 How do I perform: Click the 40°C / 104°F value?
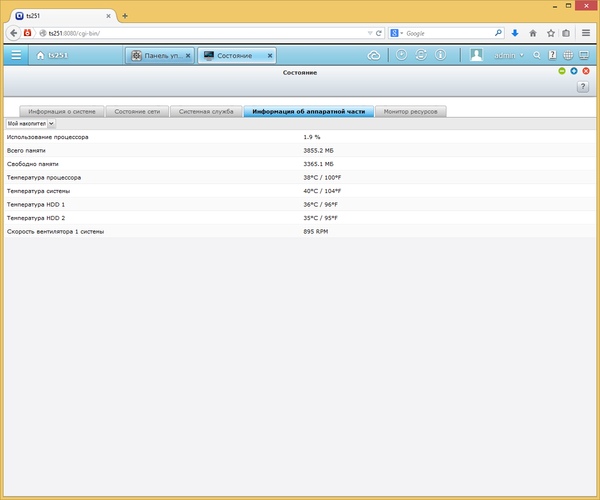[322, 191]
